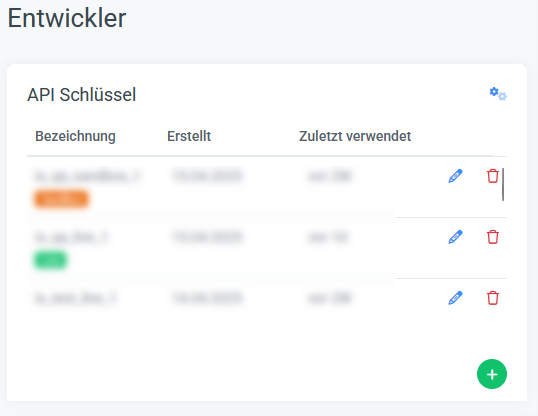
Task: Click the green badge under second key
Action: click(50, 260)
